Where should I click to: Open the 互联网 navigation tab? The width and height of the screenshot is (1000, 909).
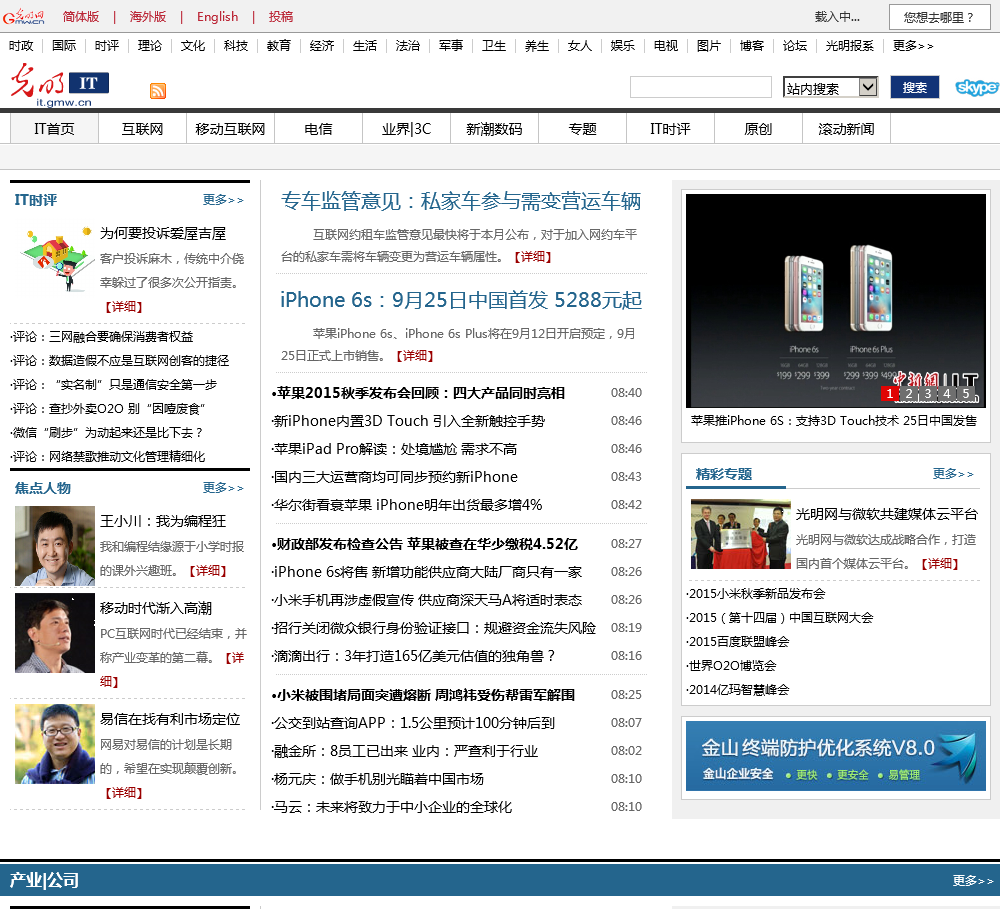(142, 129)
